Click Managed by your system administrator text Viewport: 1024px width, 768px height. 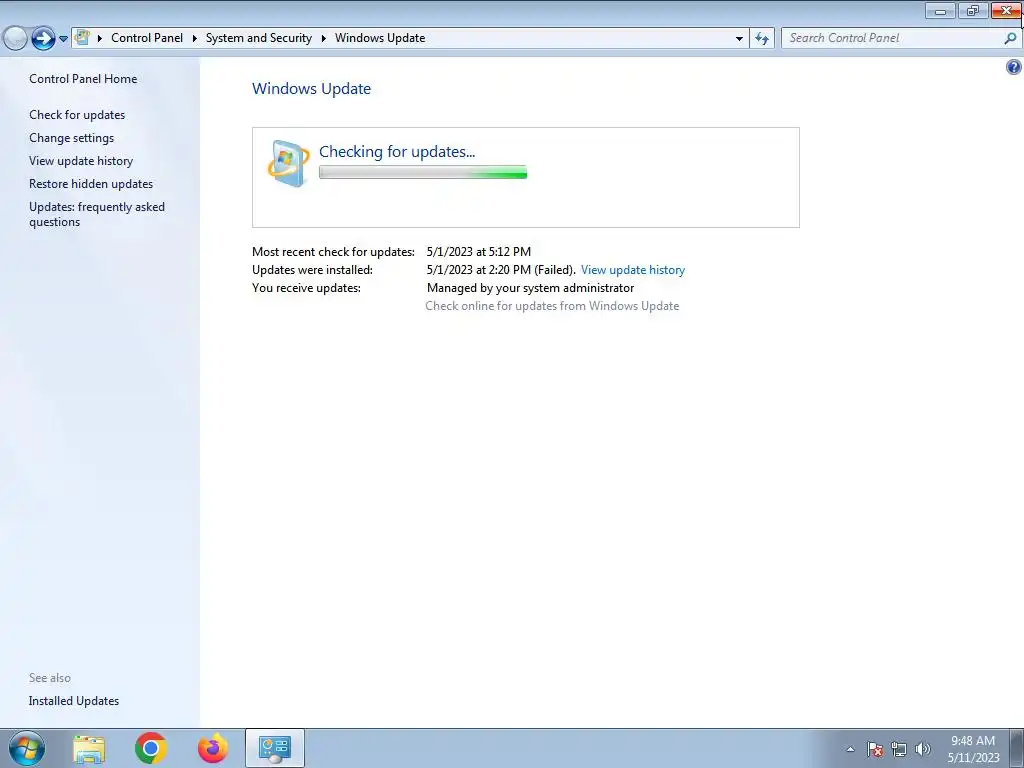pos(530,288)
